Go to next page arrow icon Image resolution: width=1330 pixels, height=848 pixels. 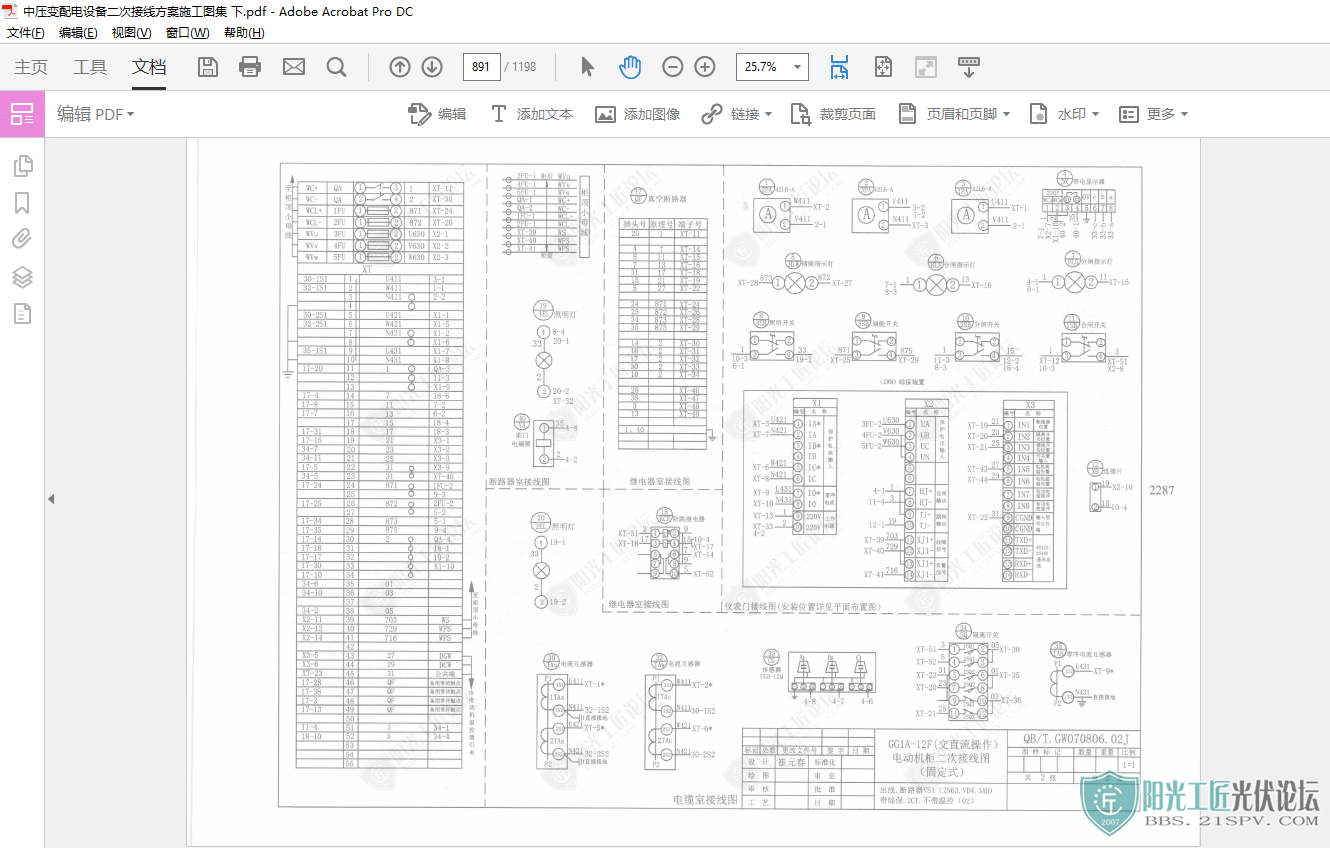pyautogui.click(x=432, y=67)
